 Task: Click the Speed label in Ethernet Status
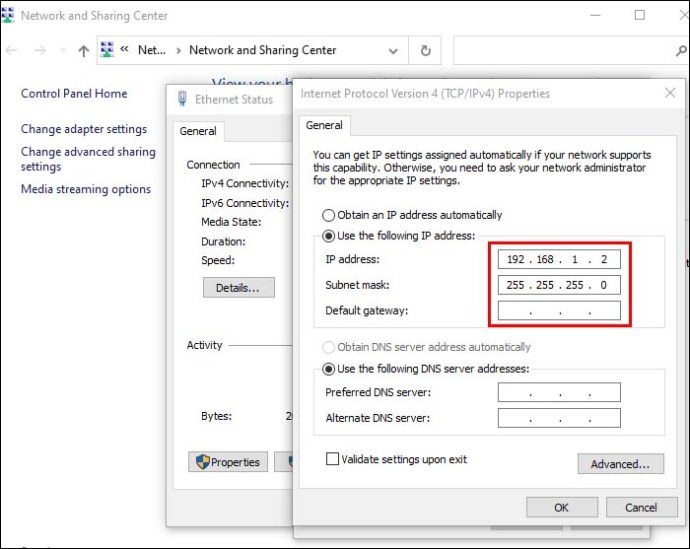click(x=218, y=260)
